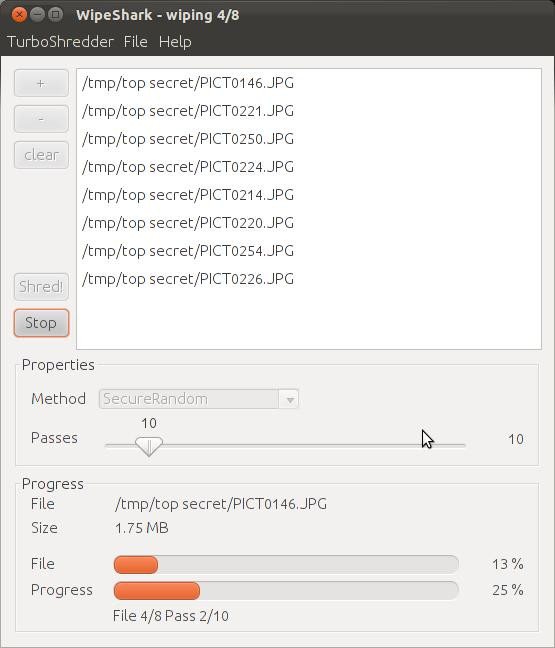Image resolution: width=555 pixels, height=648 pixels.
Task: Minimize the WipeShark window
Action: 37,14
